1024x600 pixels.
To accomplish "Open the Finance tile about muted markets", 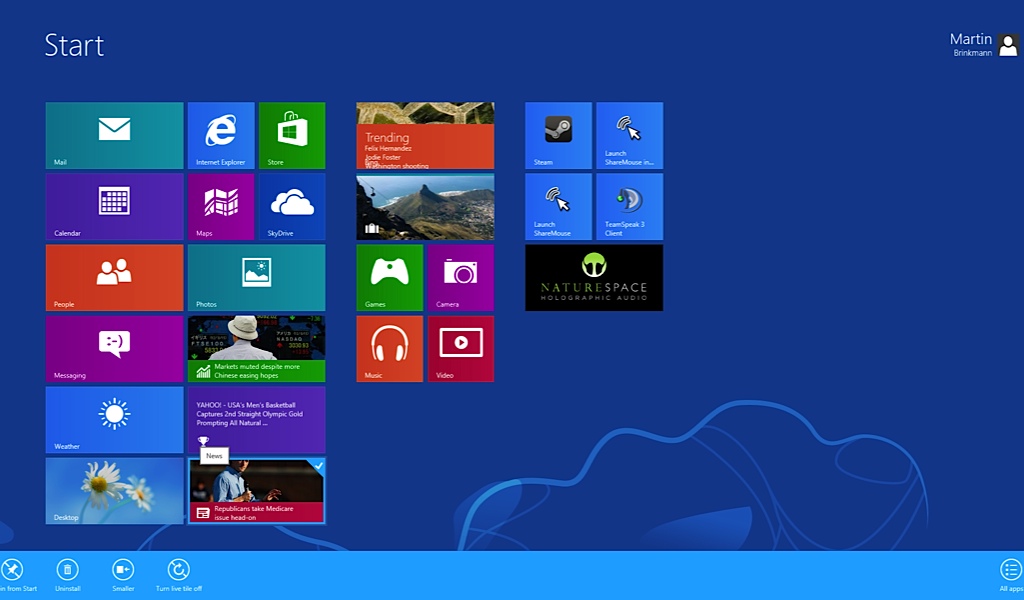I will pos(257,349).
